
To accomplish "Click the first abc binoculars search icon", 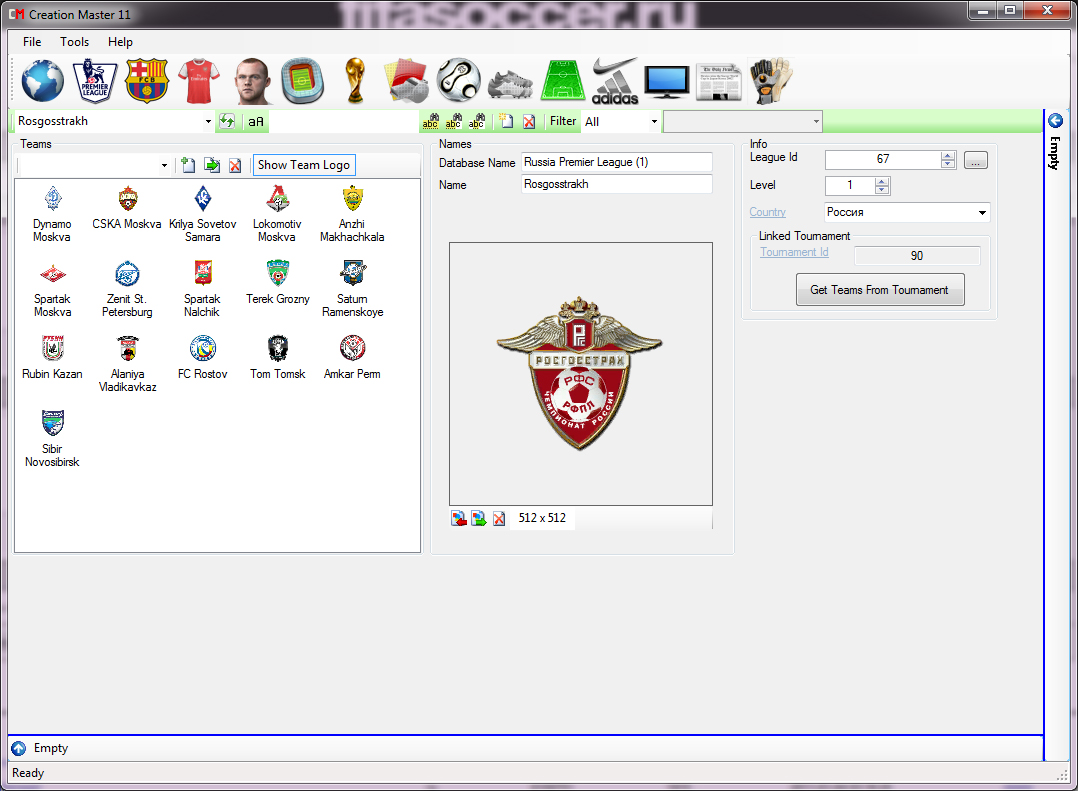I will [430, 122].
